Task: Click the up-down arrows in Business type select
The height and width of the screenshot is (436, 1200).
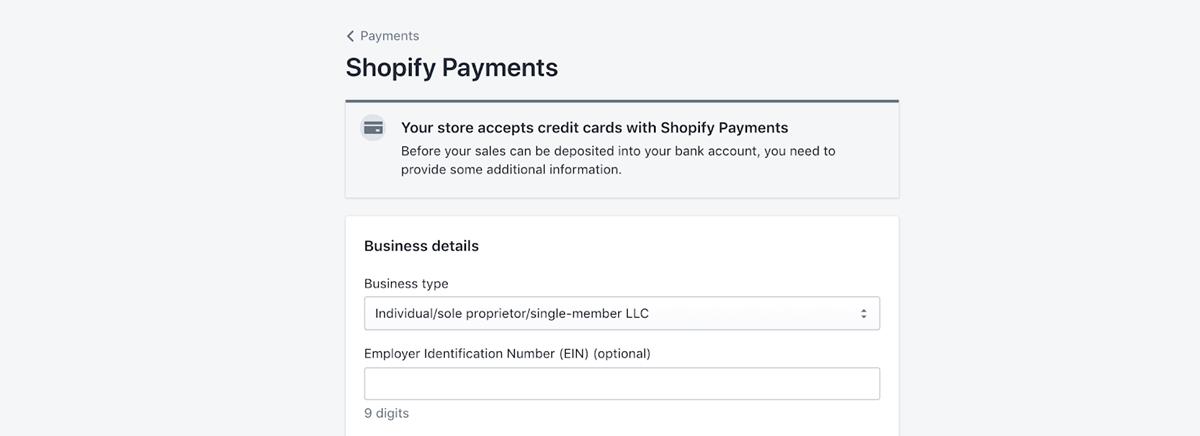Action: pos(864,314)
